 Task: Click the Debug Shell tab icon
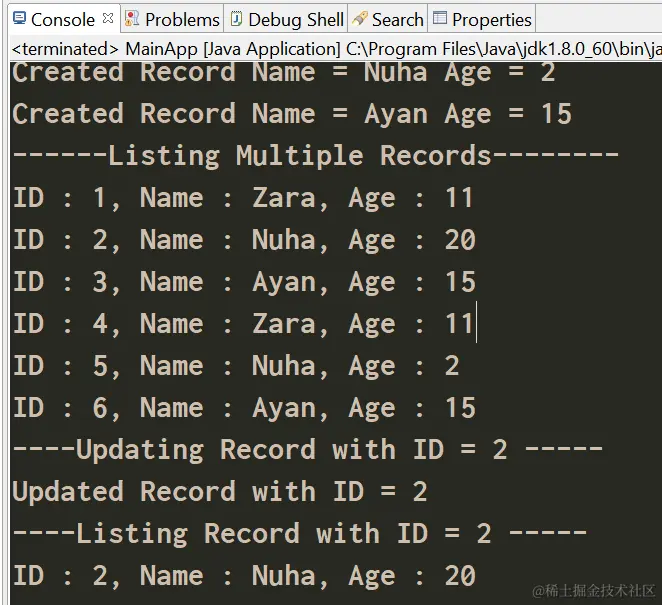point(236,18)
